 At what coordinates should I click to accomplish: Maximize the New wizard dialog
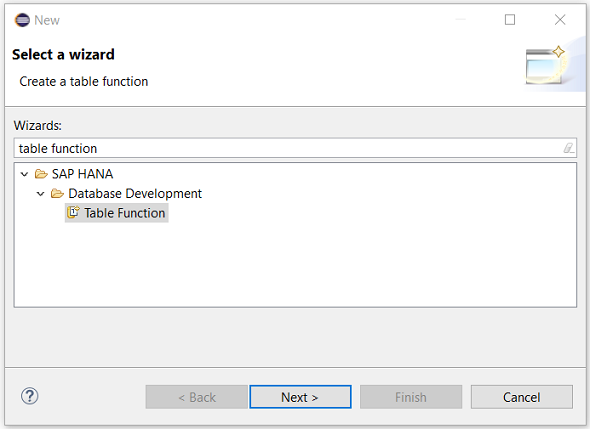[x=510, y=20]
